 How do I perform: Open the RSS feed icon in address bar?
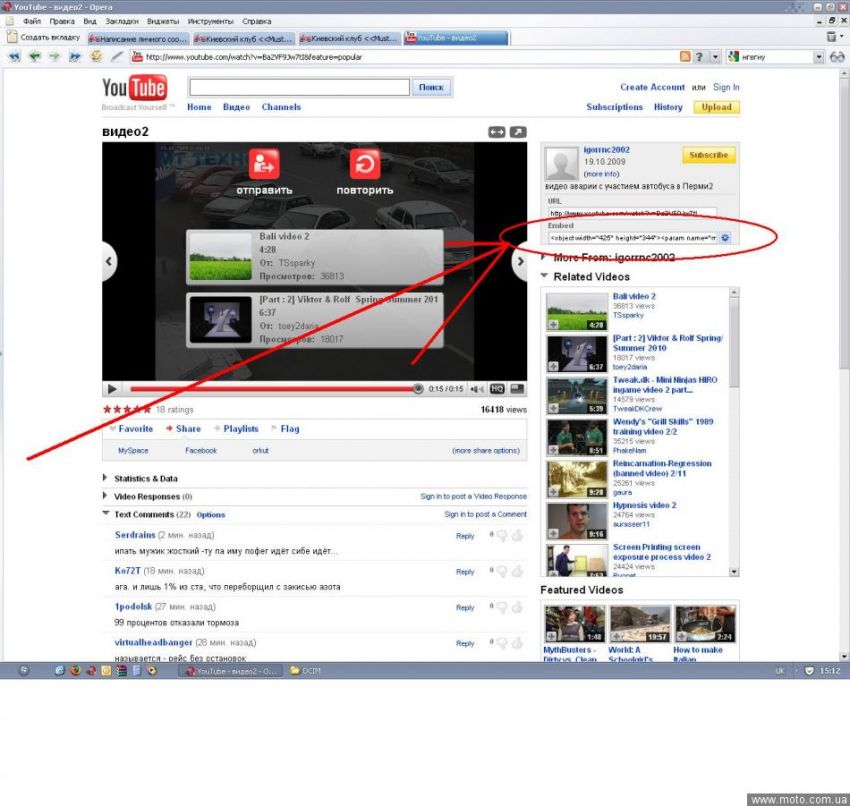coord(685,56)
